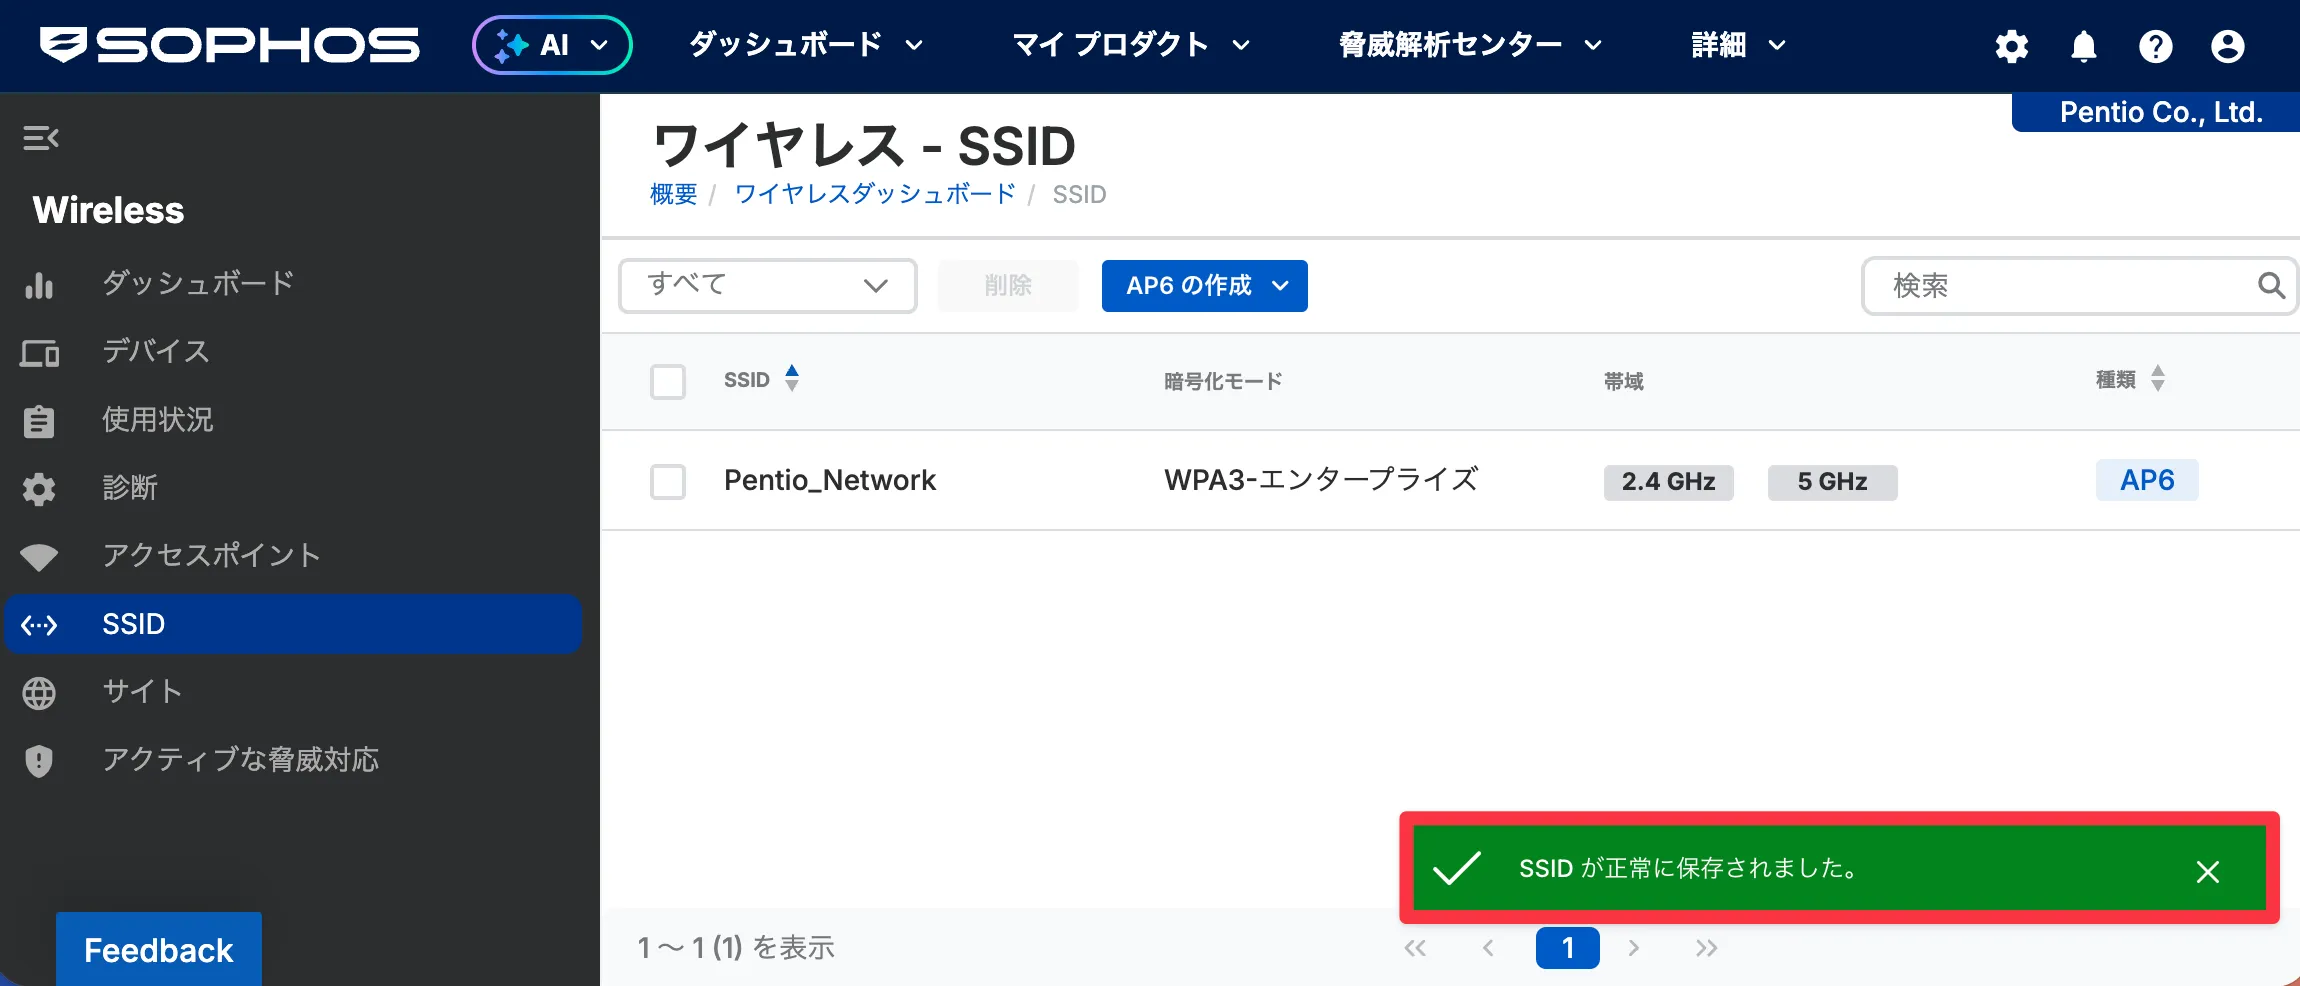This screenshot has width=2300, height=986.
Task: Go to デバイス in sidebar
Action: [x=156, y=351]
